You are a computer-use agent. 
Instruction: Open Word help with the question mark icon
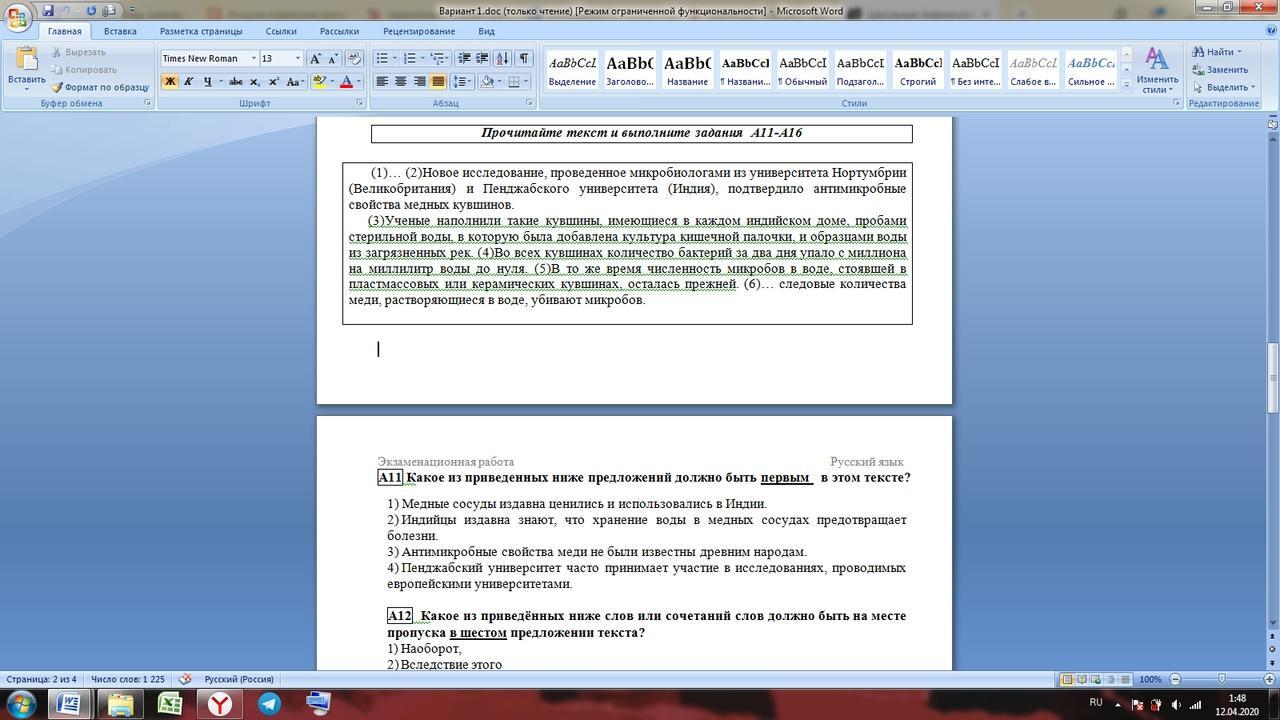(1271, 31)
